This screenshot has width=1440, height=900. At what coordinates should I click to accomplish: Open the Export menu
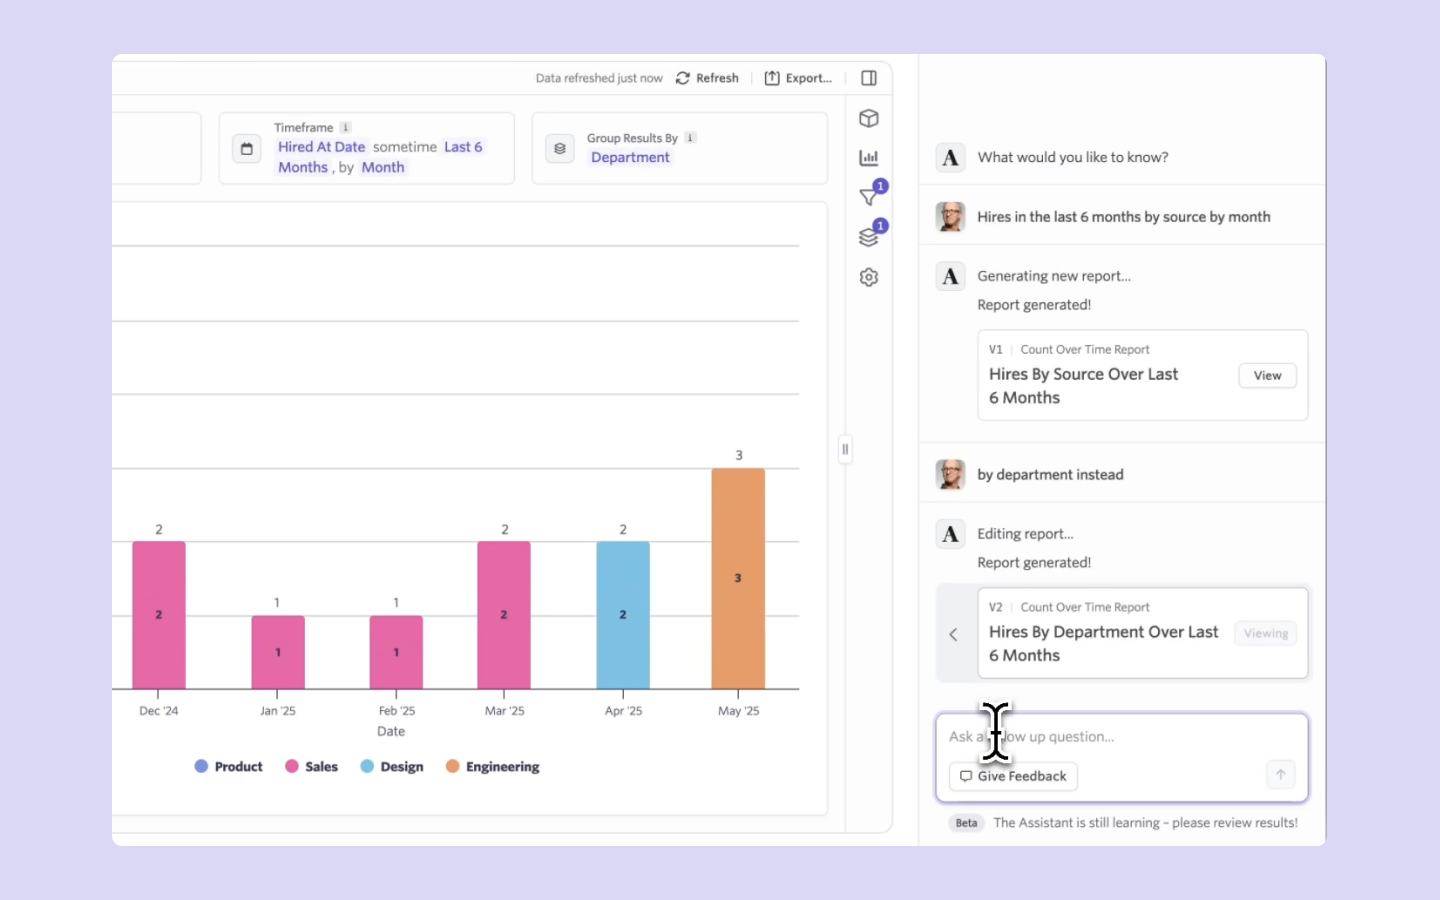(x=798, y=78)
